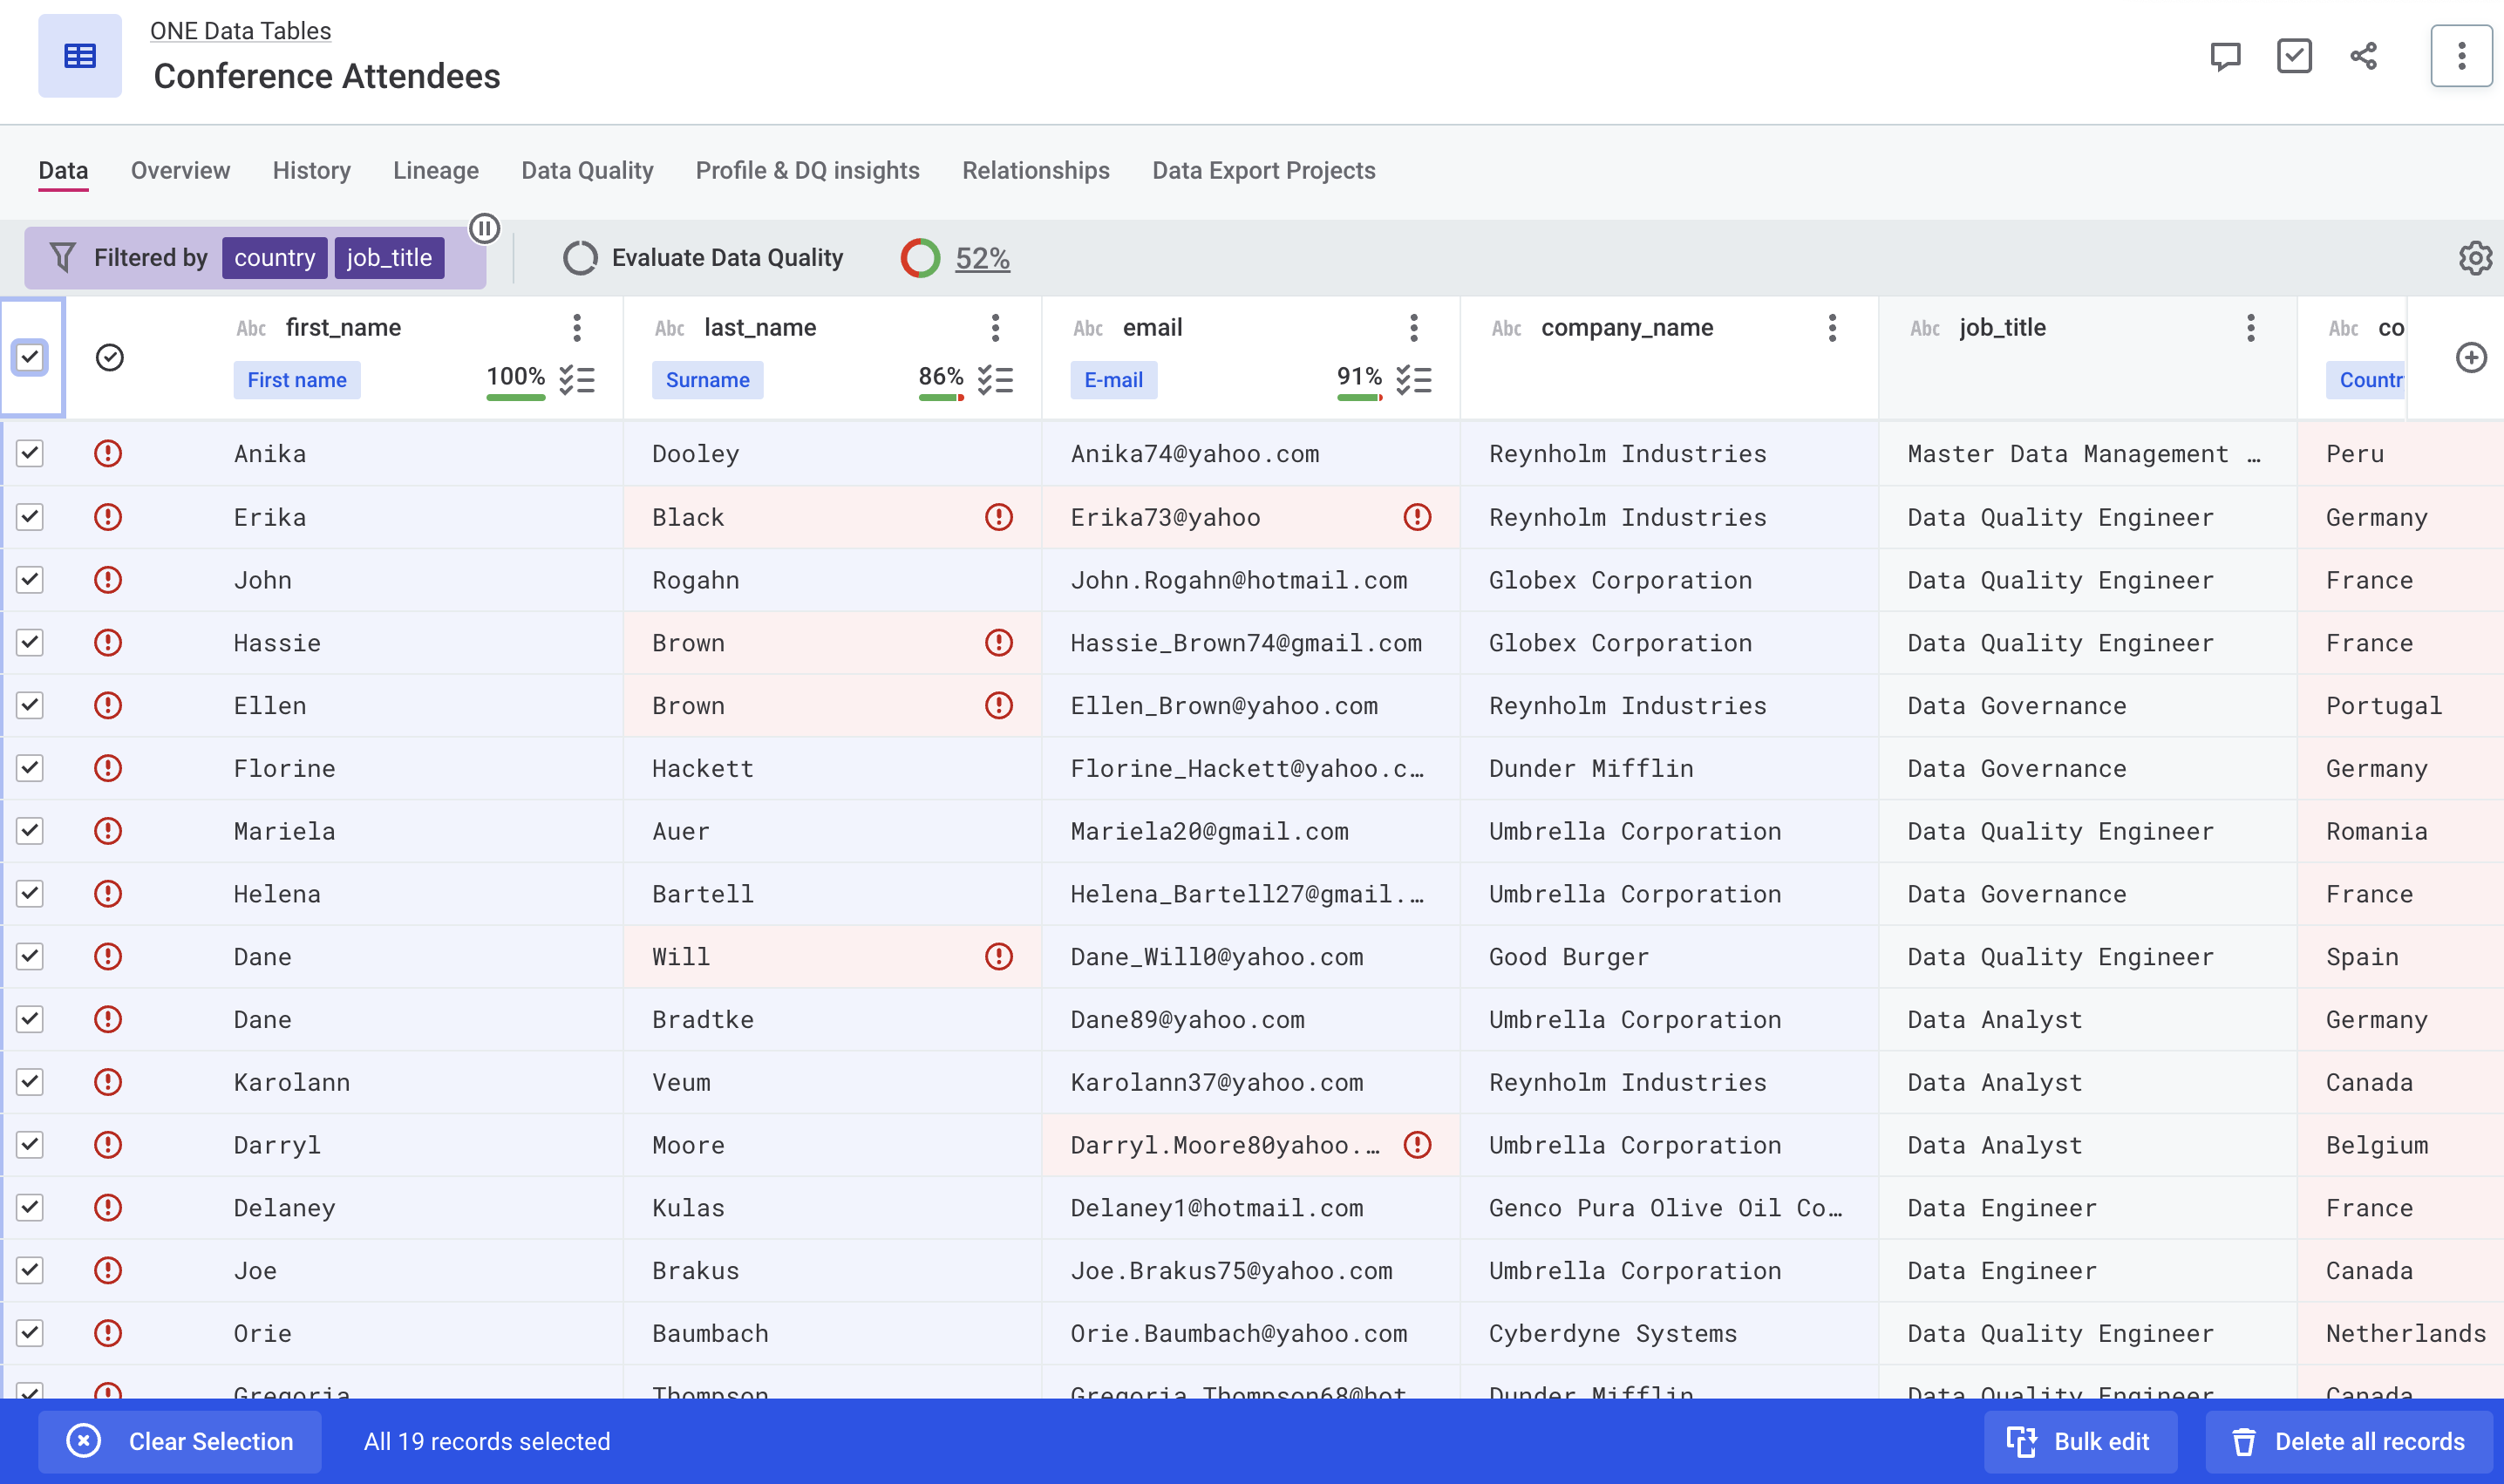Click the 52% data quality link

click(982, 259)
